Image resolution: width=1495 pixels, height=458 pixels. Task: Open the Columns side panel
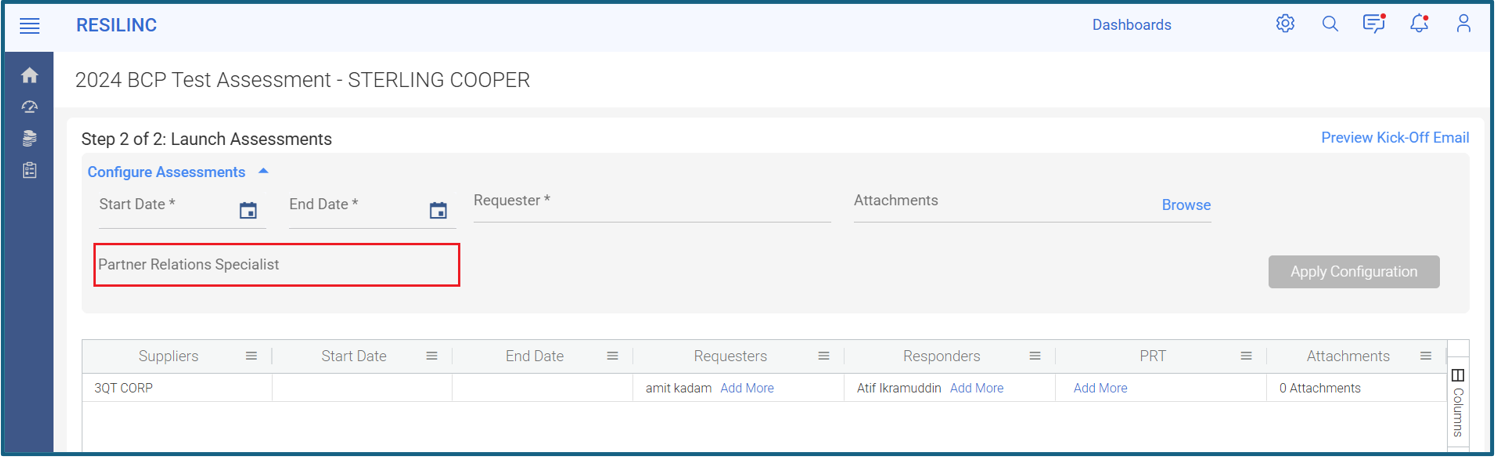(1458, 402)
